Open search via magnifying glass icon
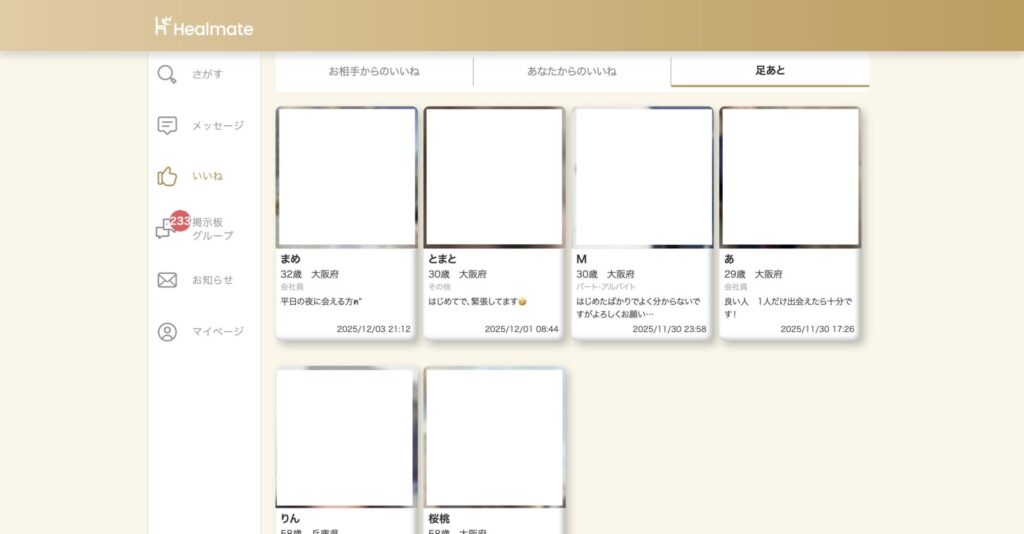The width and height of the screenshot is (1024, 534). pyautogui.click(x=167, y=74)
